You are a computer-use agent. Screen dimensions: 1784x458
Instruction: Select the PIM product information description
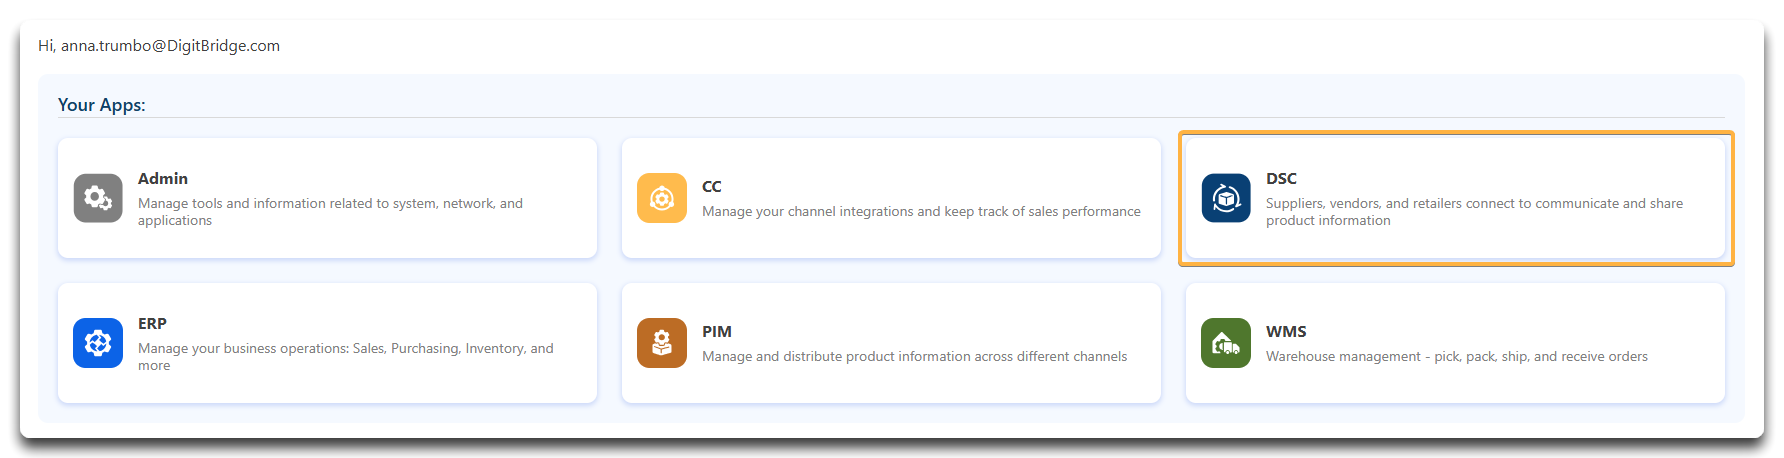(914, 357)
